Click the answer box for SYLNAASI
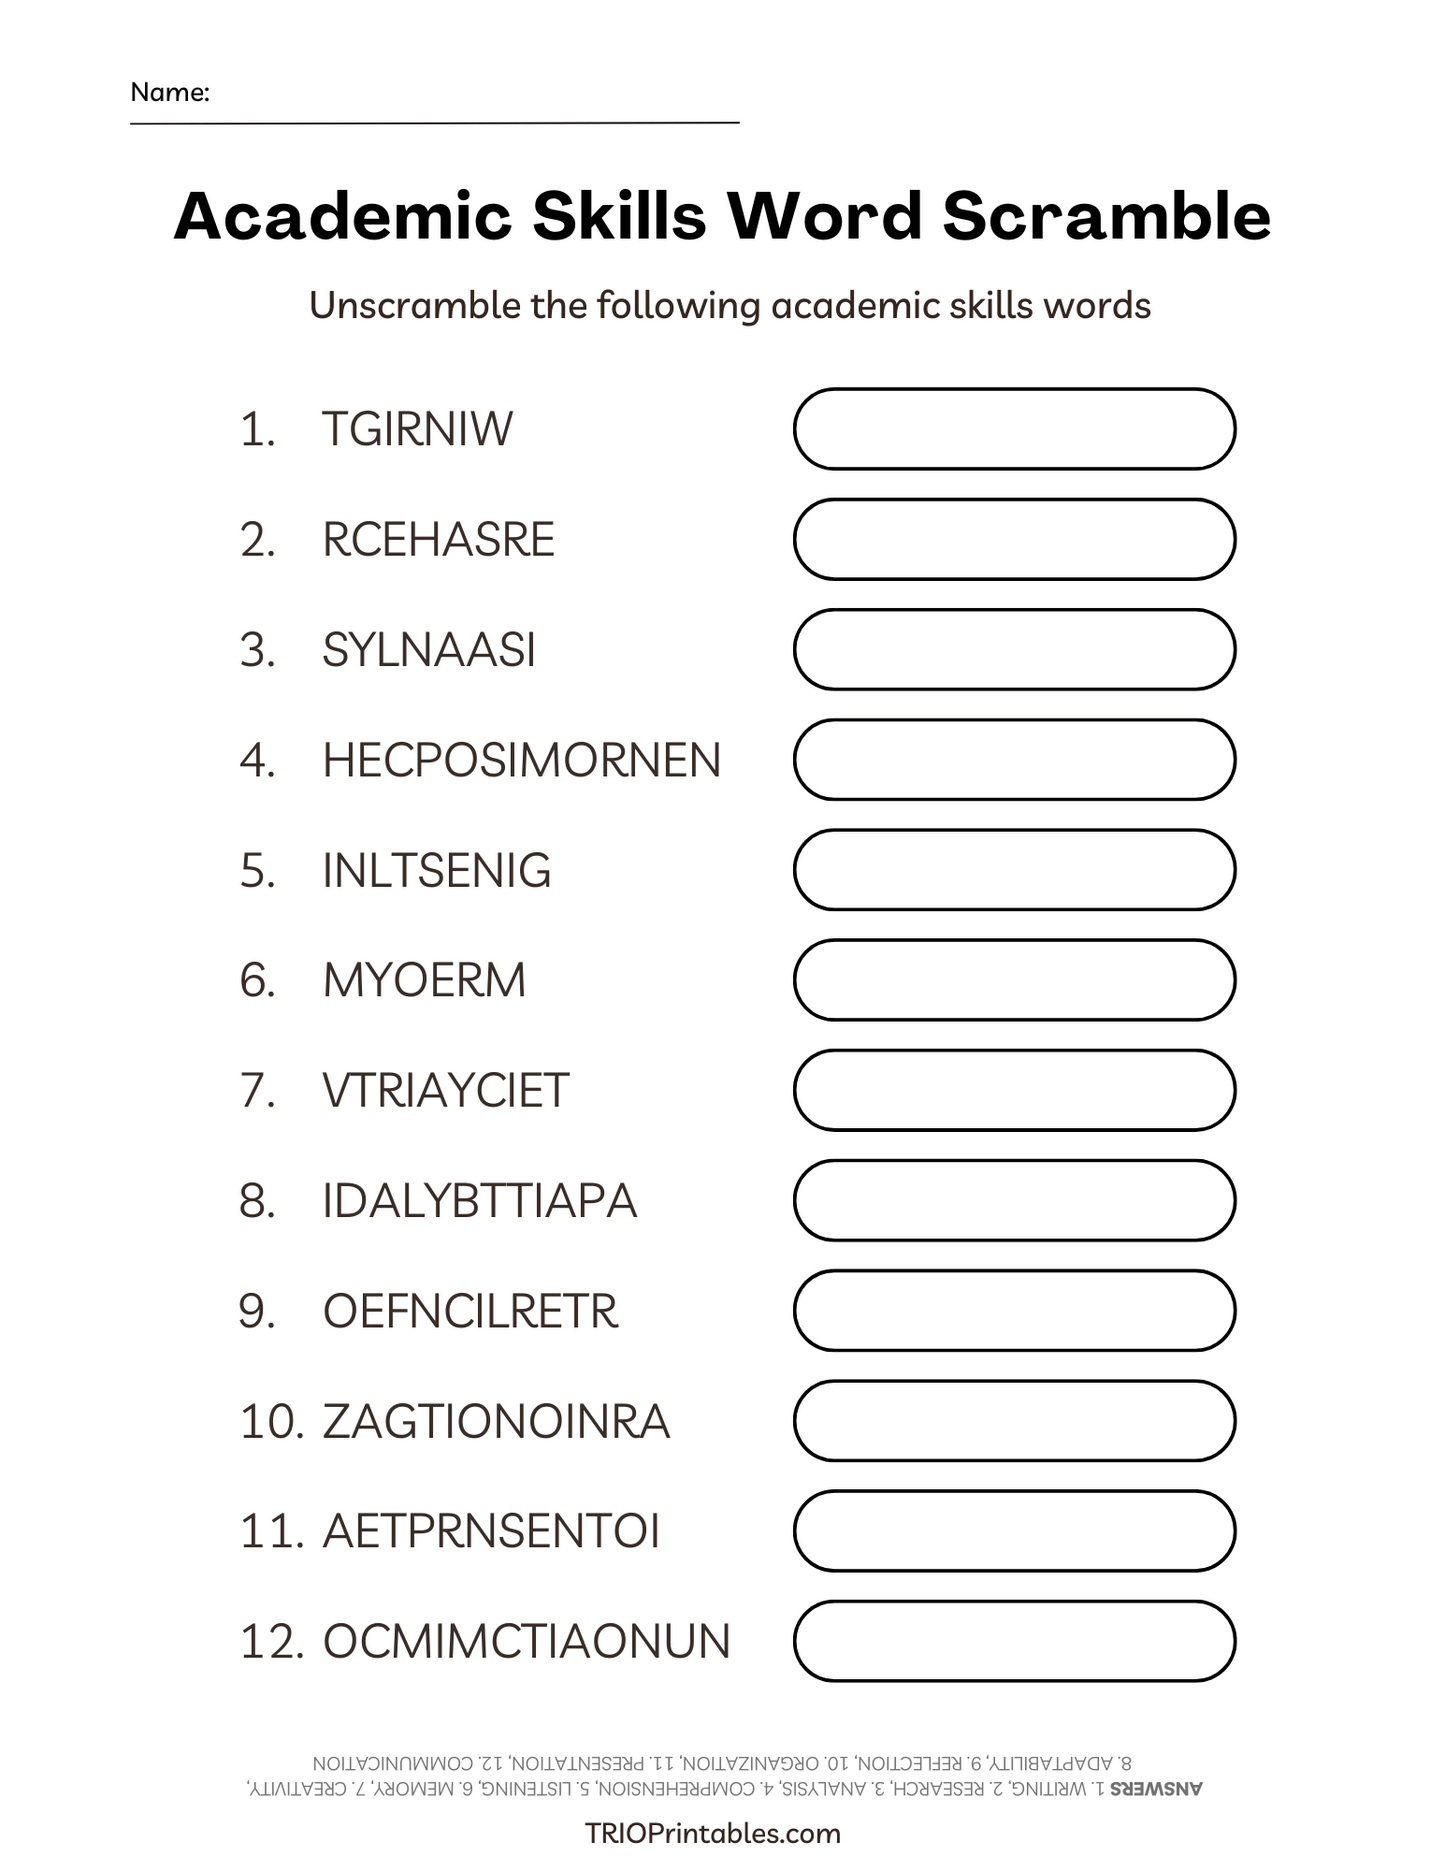1445x1871 pixels. 1014,649
